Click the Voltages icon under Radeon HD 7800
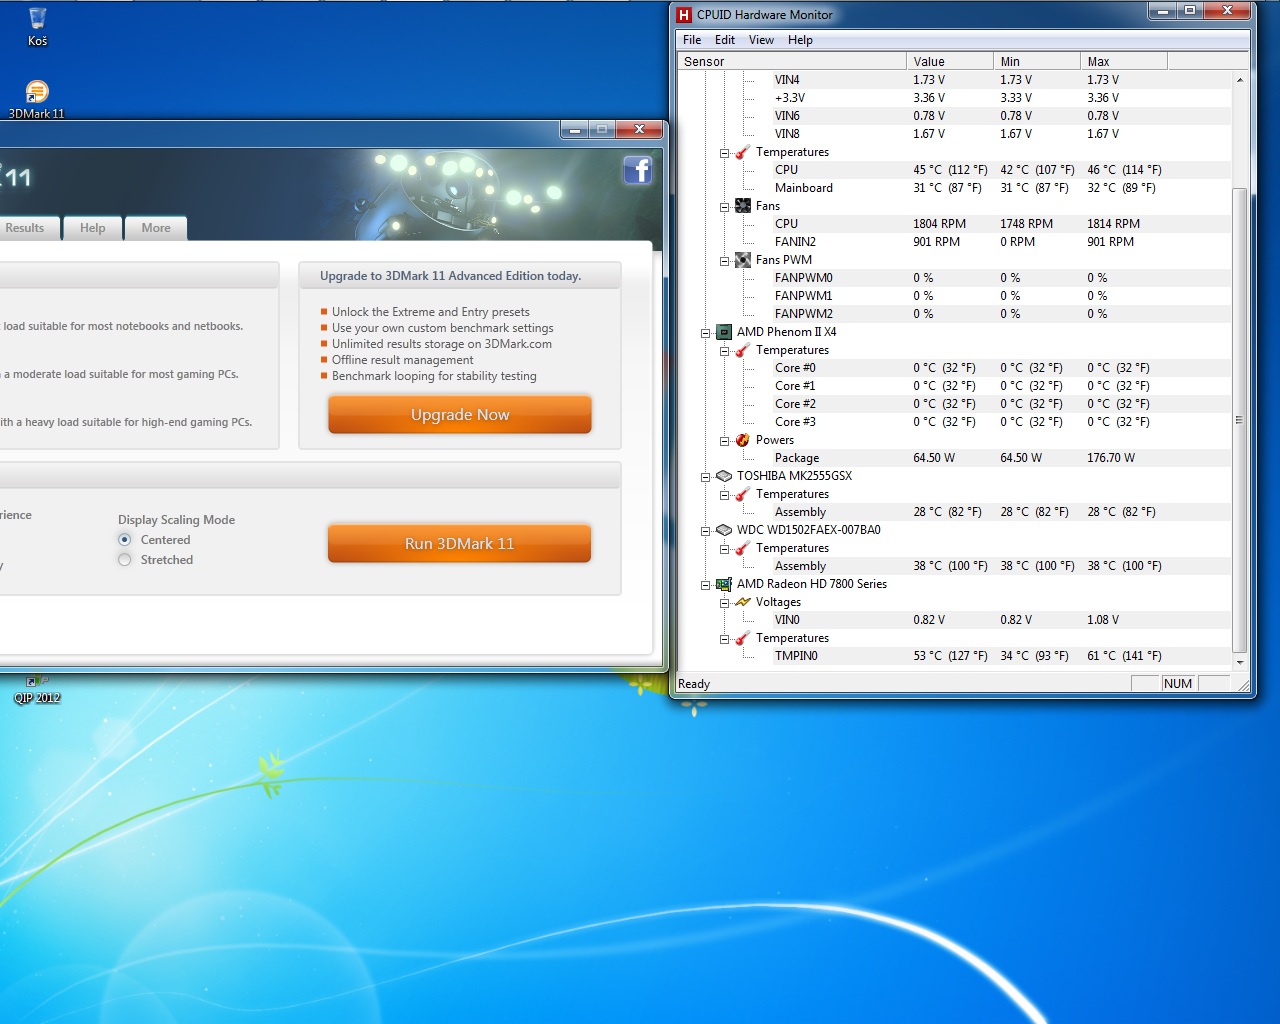This screenshot has width=1280, height=1024. point(742,602)
